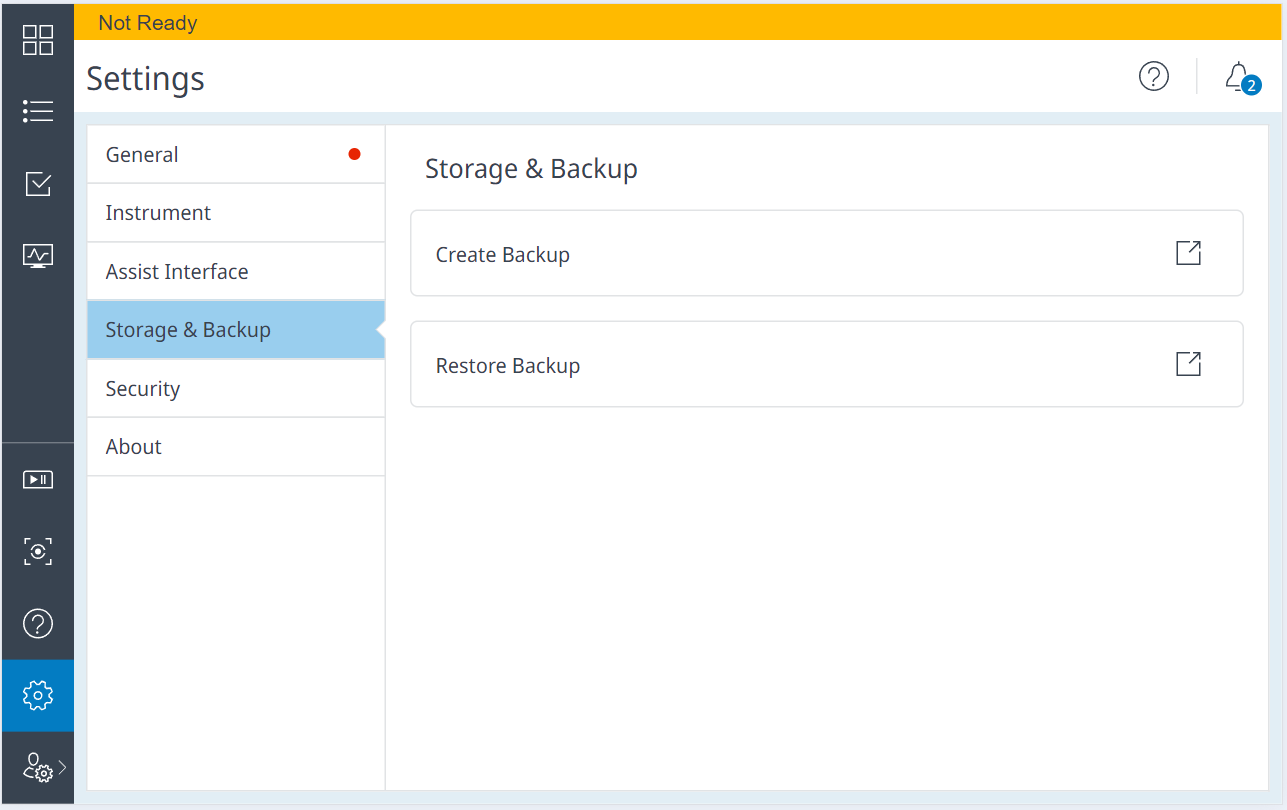Open the camera capture focus icon
This screenshot has width=1287, height=810.
coord(38,551)
